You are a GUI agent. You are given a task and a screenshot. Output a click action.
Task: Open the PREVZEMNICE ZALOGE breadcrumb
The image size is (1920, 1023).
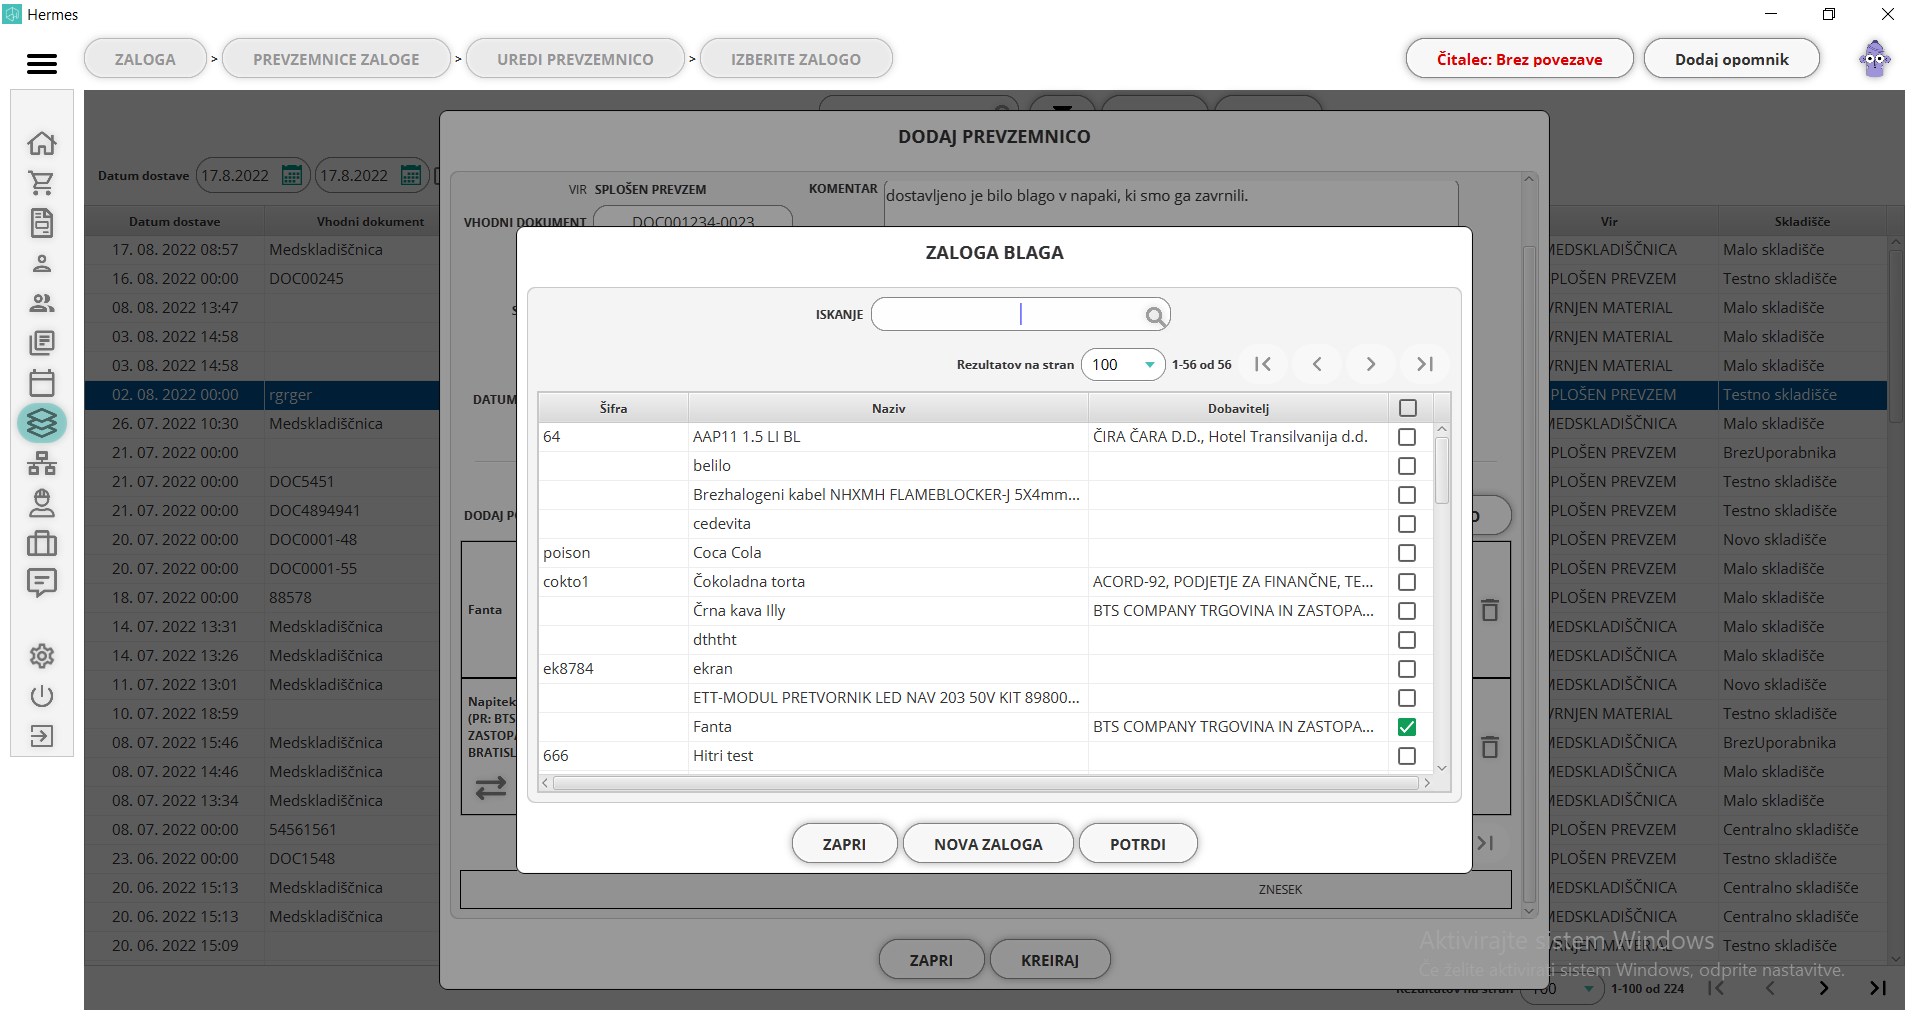tap(336, 59)
